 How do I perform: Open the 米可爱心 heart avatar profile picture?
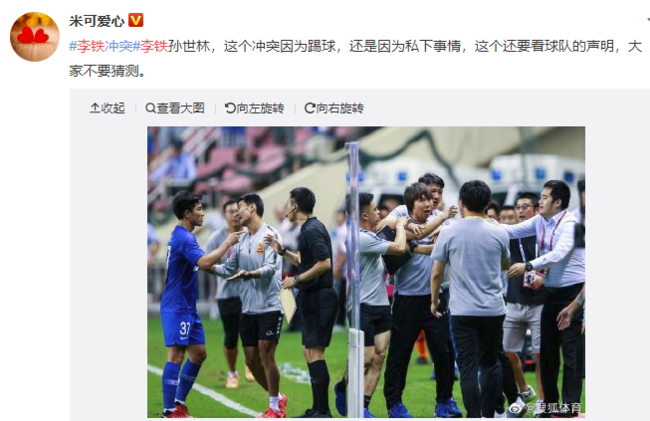(35, 37)
